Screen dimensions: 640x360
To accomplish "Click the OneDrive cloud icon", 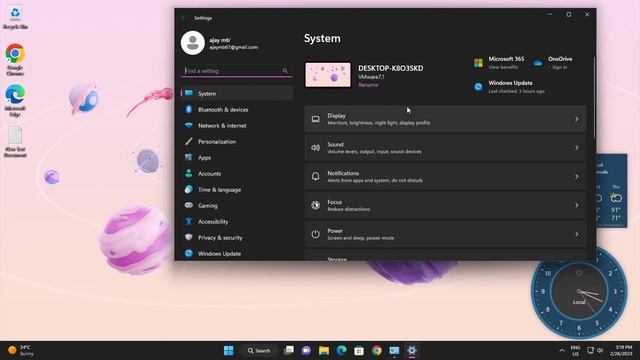I will click(x=538, y=63).
